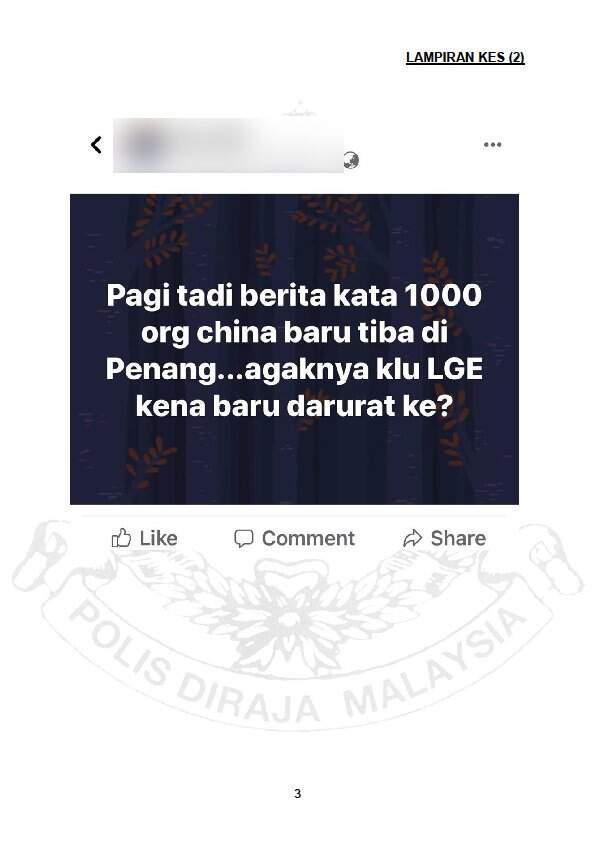This screenshot has height=842, width=595.
Task: Click the thumbs-up Like icon
Action: 121,538
